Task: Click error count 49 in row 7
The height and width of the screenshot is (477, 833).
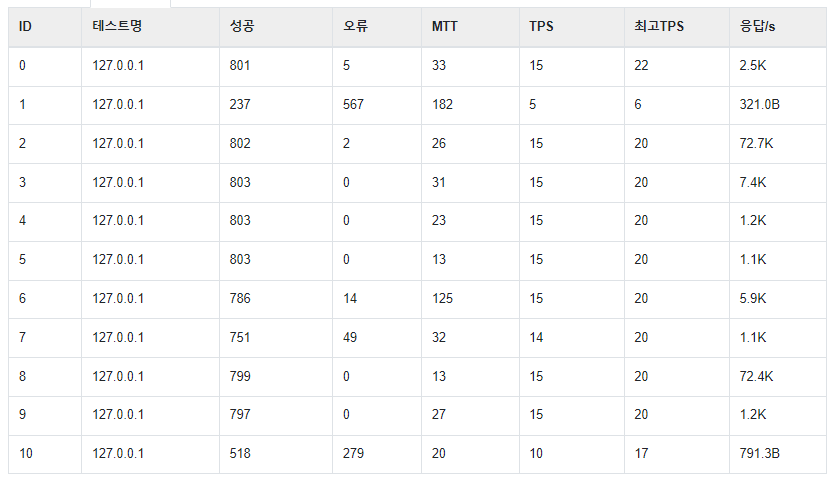Action: 350,337
